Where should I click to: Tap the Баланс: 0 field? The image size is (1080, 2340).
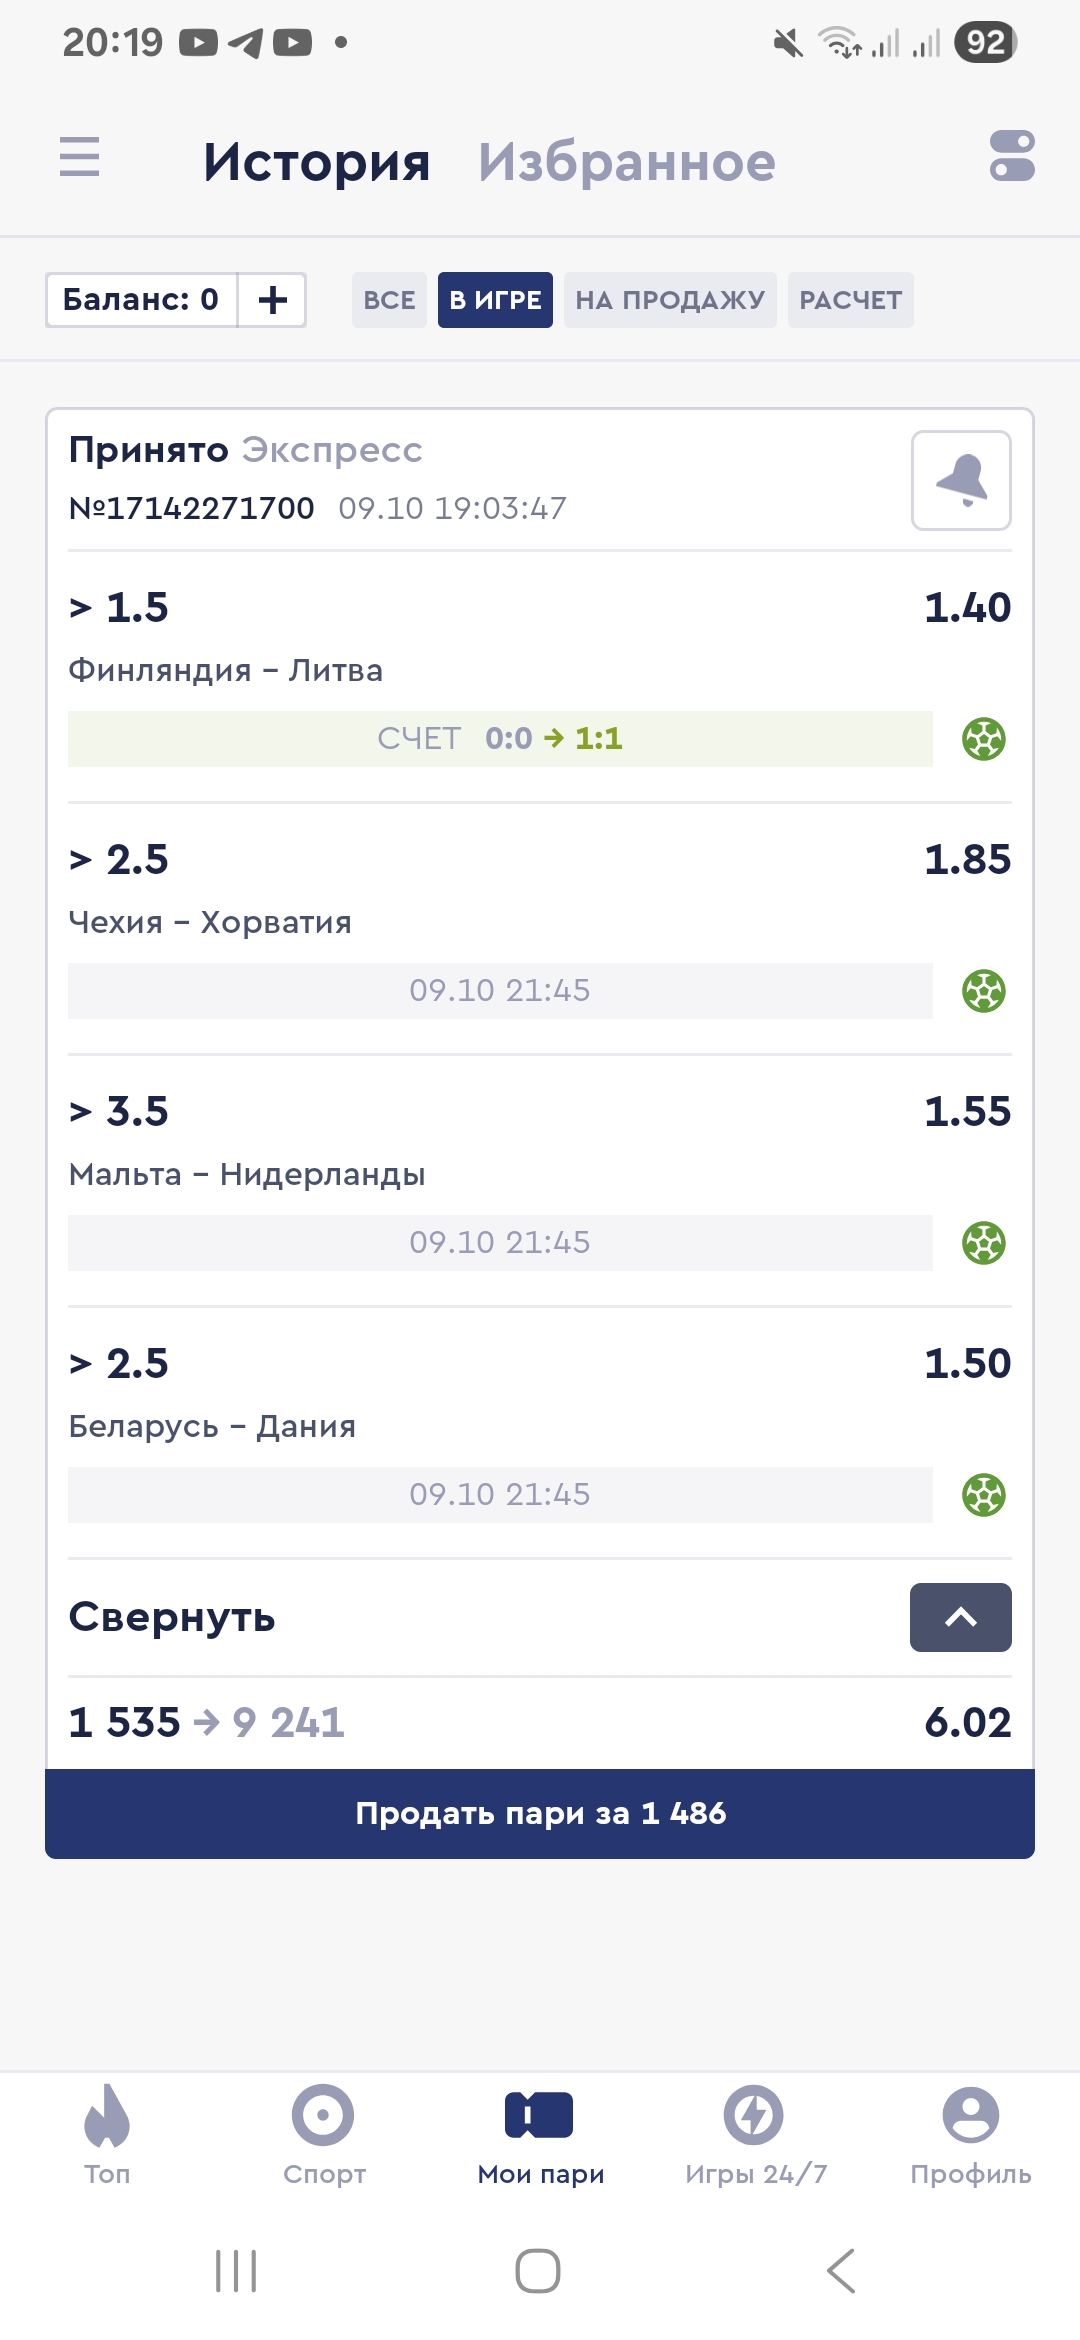point(141,300)
